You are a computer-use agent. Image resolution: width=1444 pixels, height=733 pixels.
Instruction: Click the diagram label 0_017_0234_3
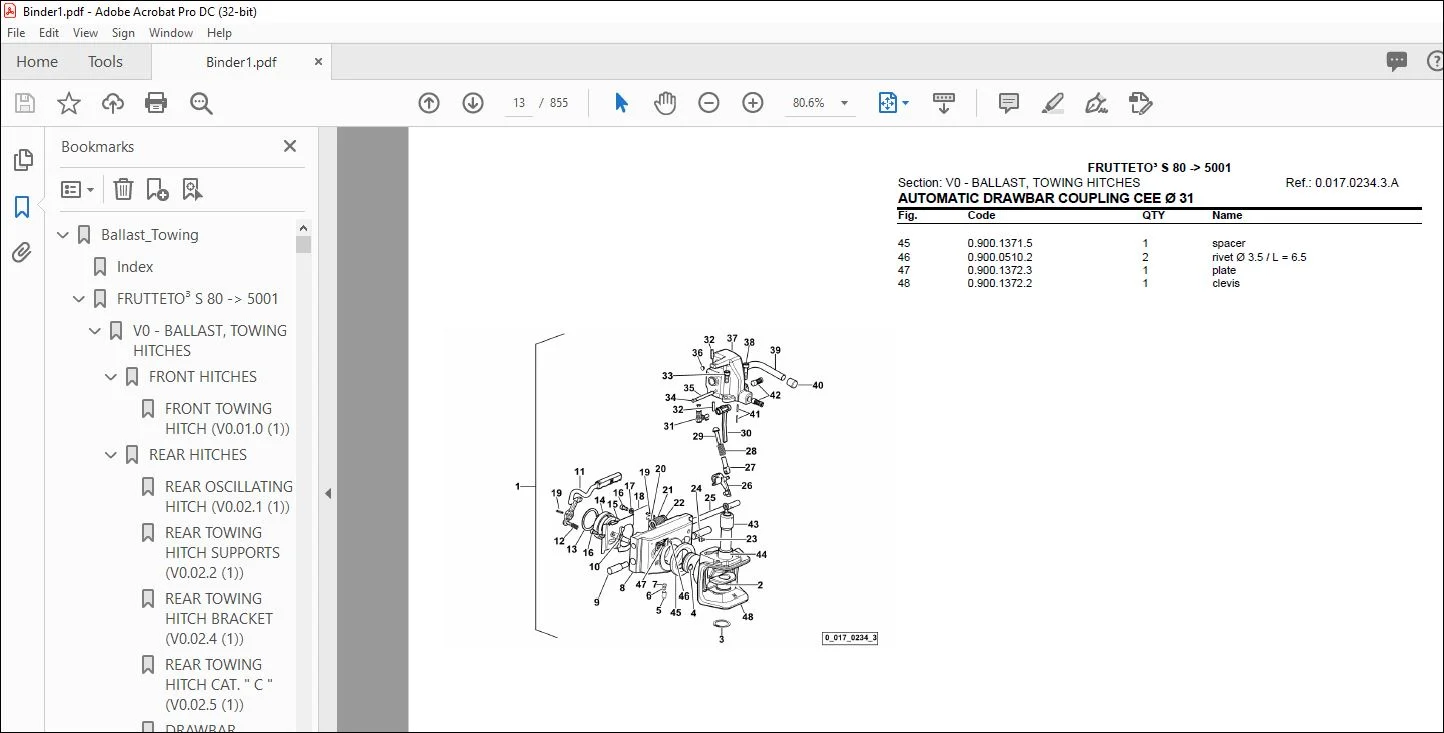point(850,638)
